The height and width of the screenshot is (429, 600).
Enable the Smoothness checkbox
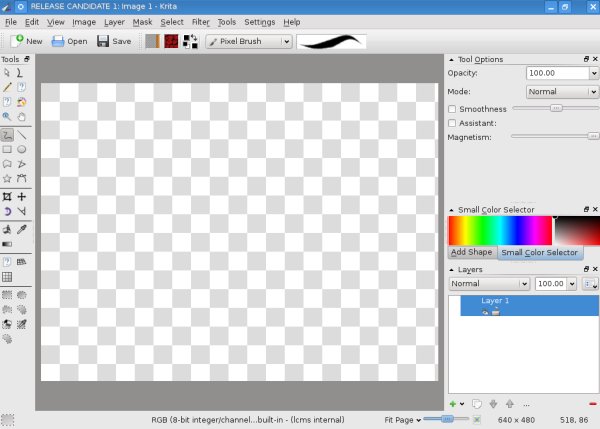452,109
